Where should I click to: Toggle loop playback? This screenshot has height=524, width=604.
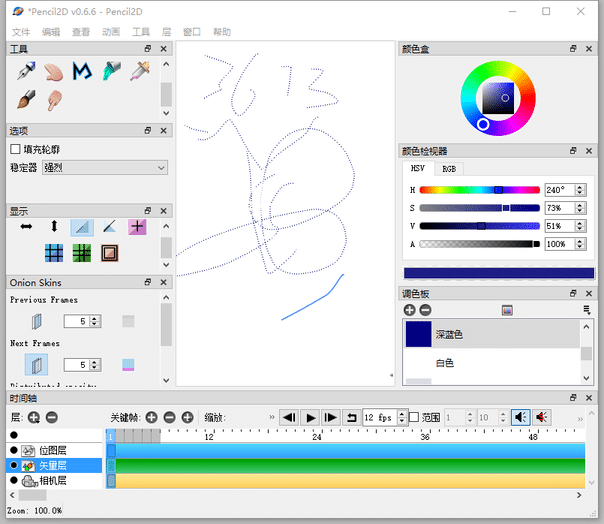[x=351, y=418]
